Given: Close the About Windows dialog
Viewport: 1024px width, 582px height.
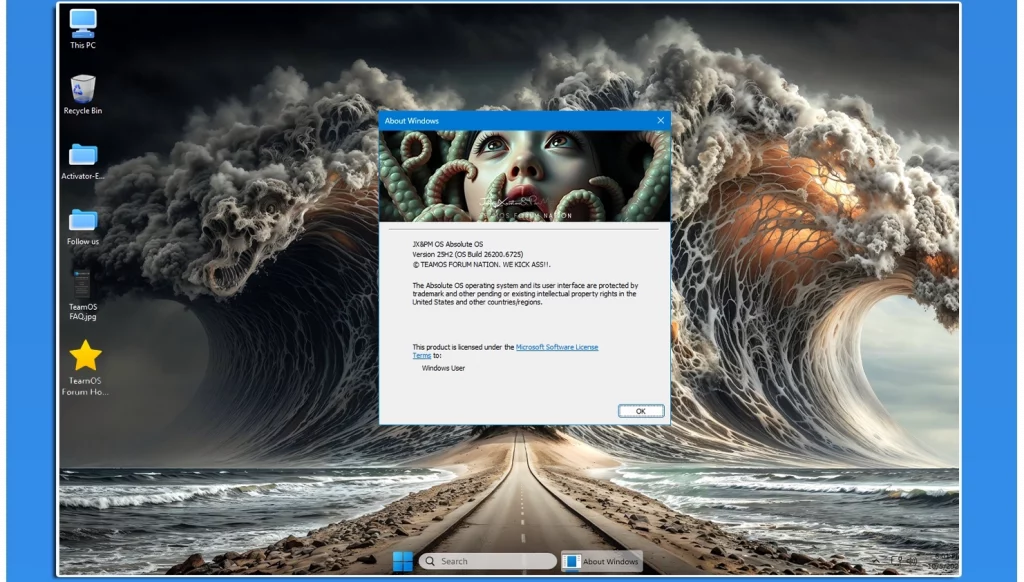Looking at the screenshot, I should coord(660,120).
